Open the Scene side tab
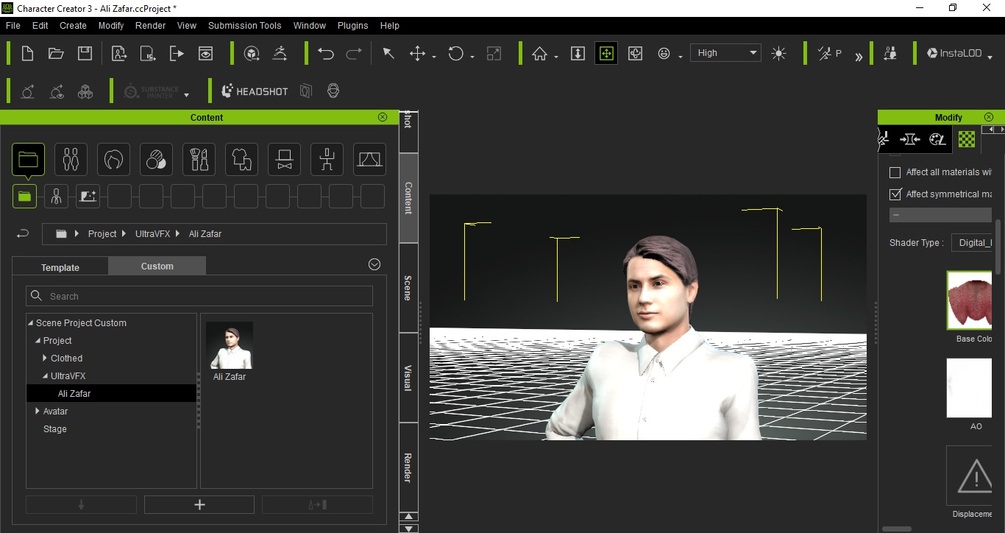The width and height of the screenshot is (1005, 533). tap(408, 288)
